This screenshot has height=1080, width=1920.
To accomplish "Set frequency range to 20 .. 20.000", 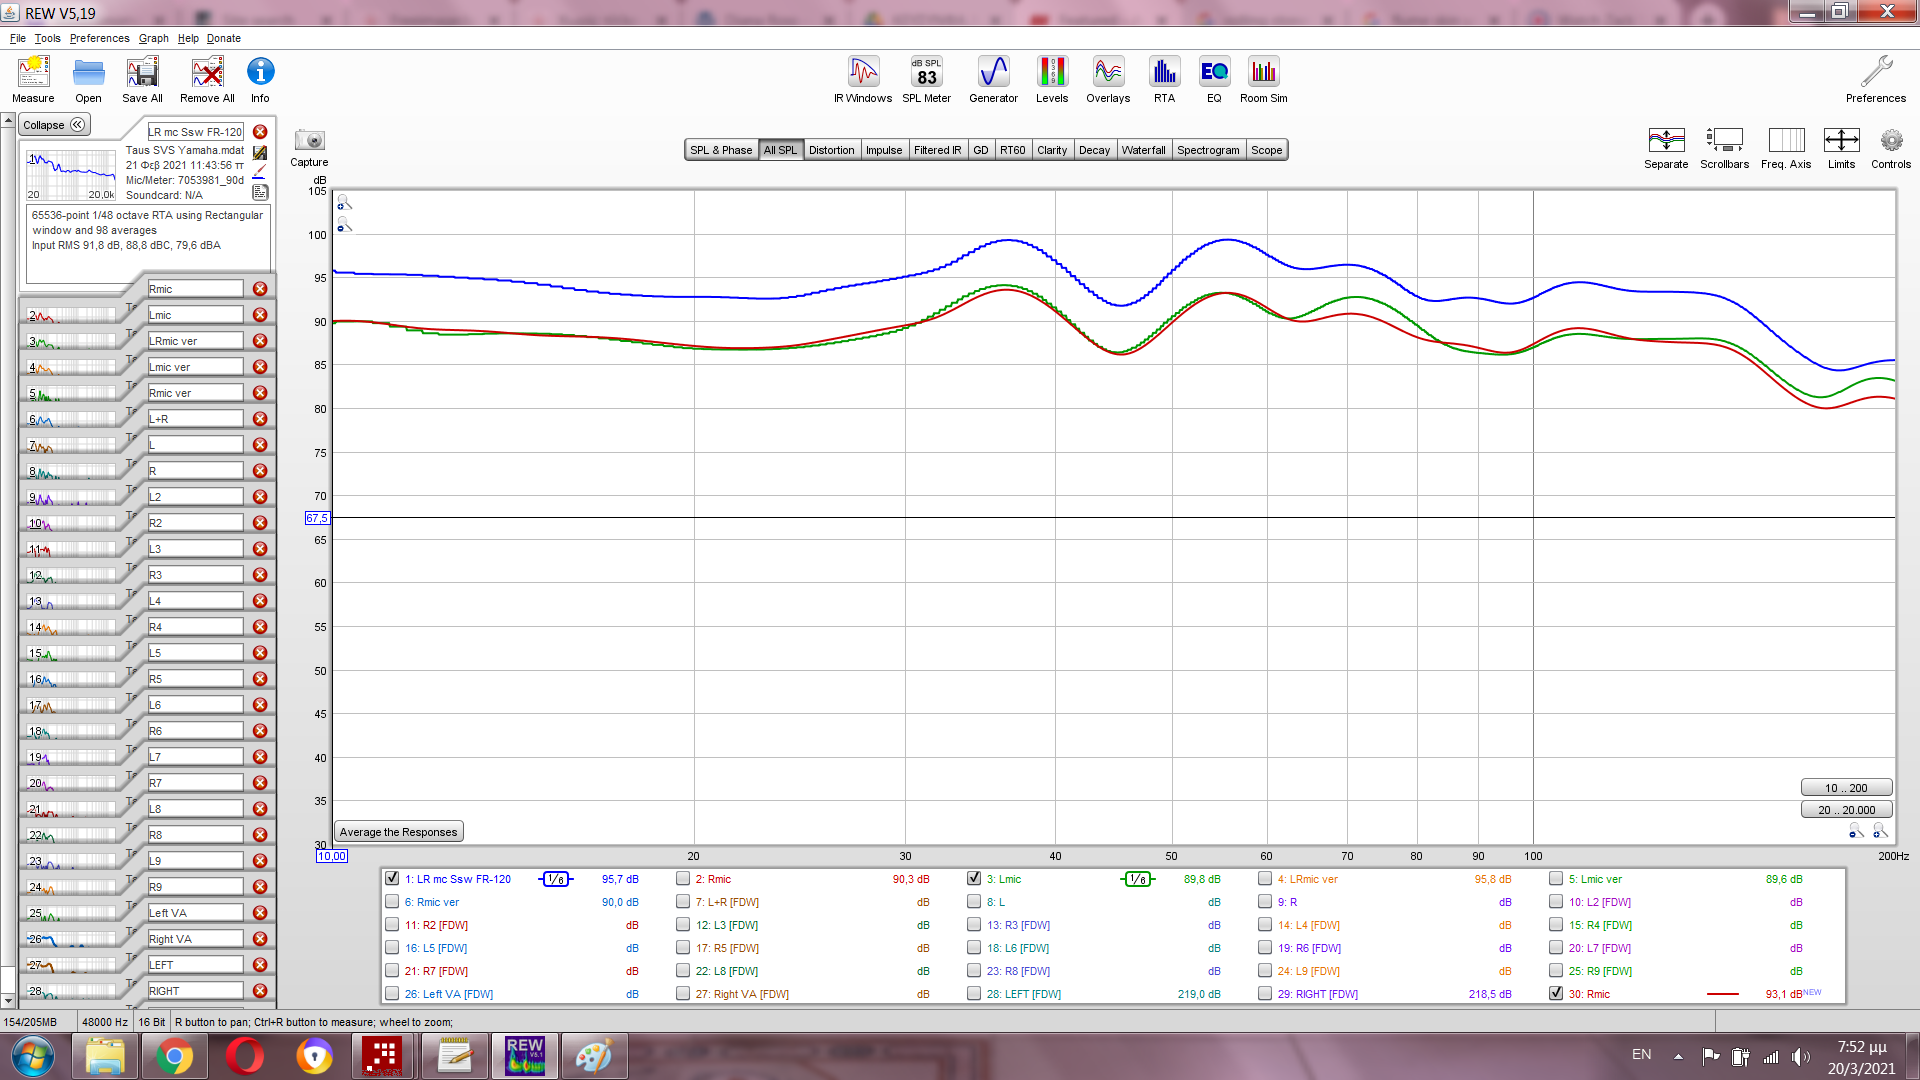I will pos(1846,810).
